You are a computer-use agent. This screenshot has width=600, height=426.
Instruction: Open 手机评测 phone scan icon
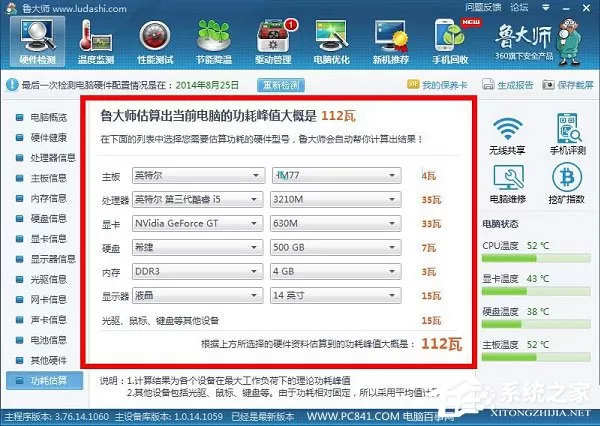[567, 134]
